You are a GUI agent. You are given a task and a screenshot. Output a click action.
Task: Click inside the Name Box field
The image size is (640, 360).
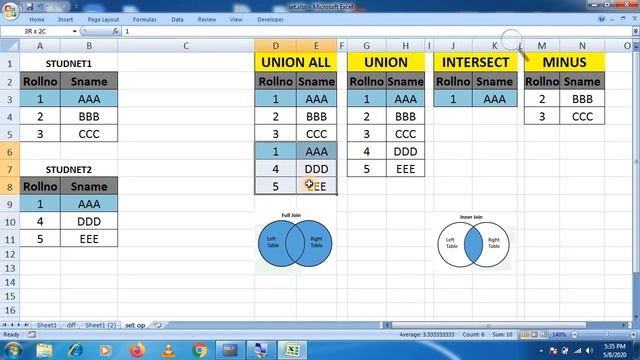pos(37,31)
